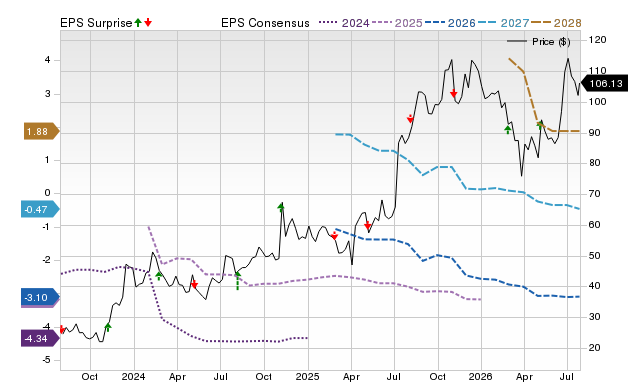This screenshot has height=382, width=640.
Task: Click the -3.10 consensus value tag
Action: click(x=40, y=298)
